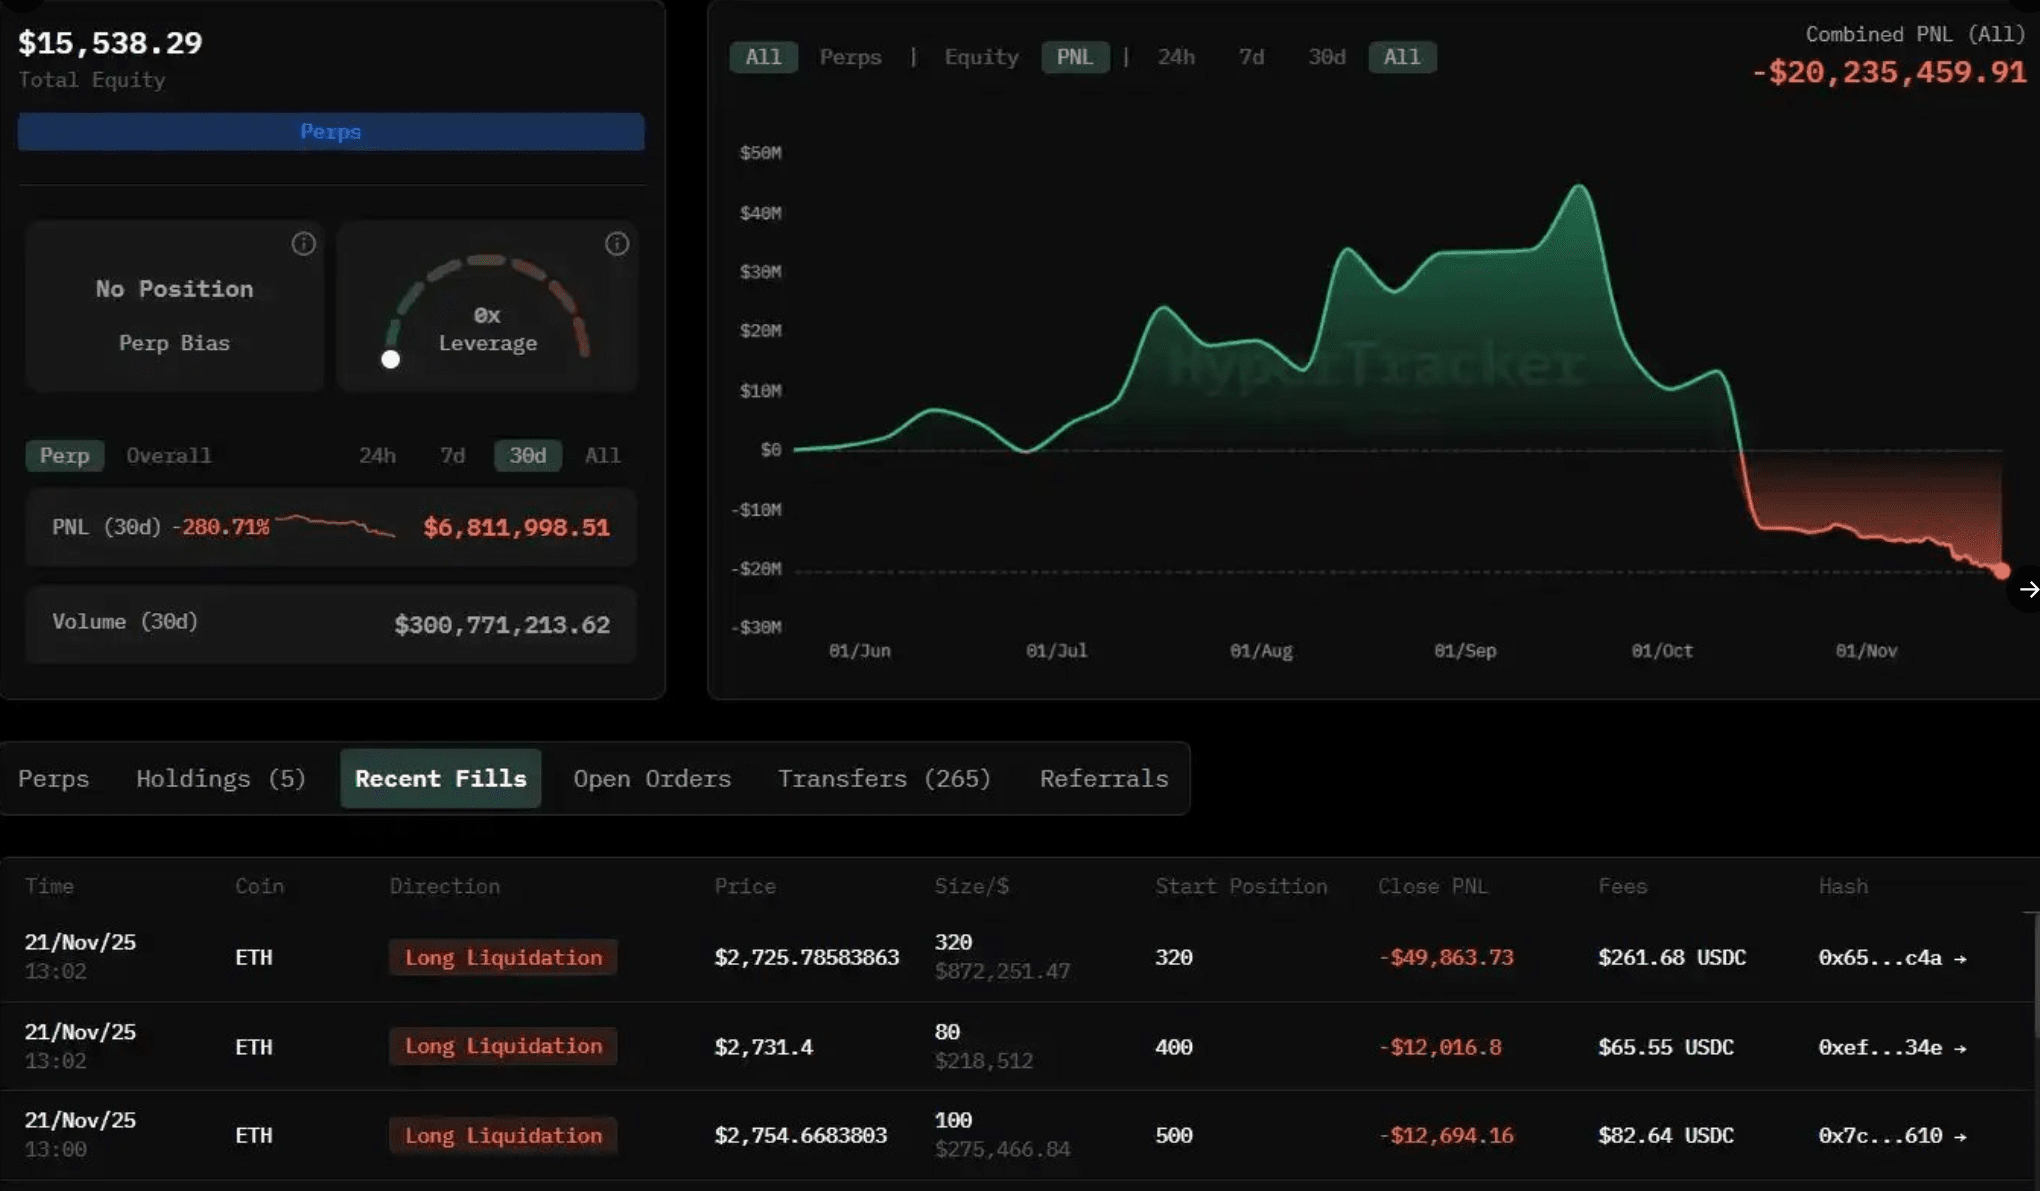Viewport: 2040px width, 1191px height.
Task: Open the Open Orders tab
Action: [651, 779]
